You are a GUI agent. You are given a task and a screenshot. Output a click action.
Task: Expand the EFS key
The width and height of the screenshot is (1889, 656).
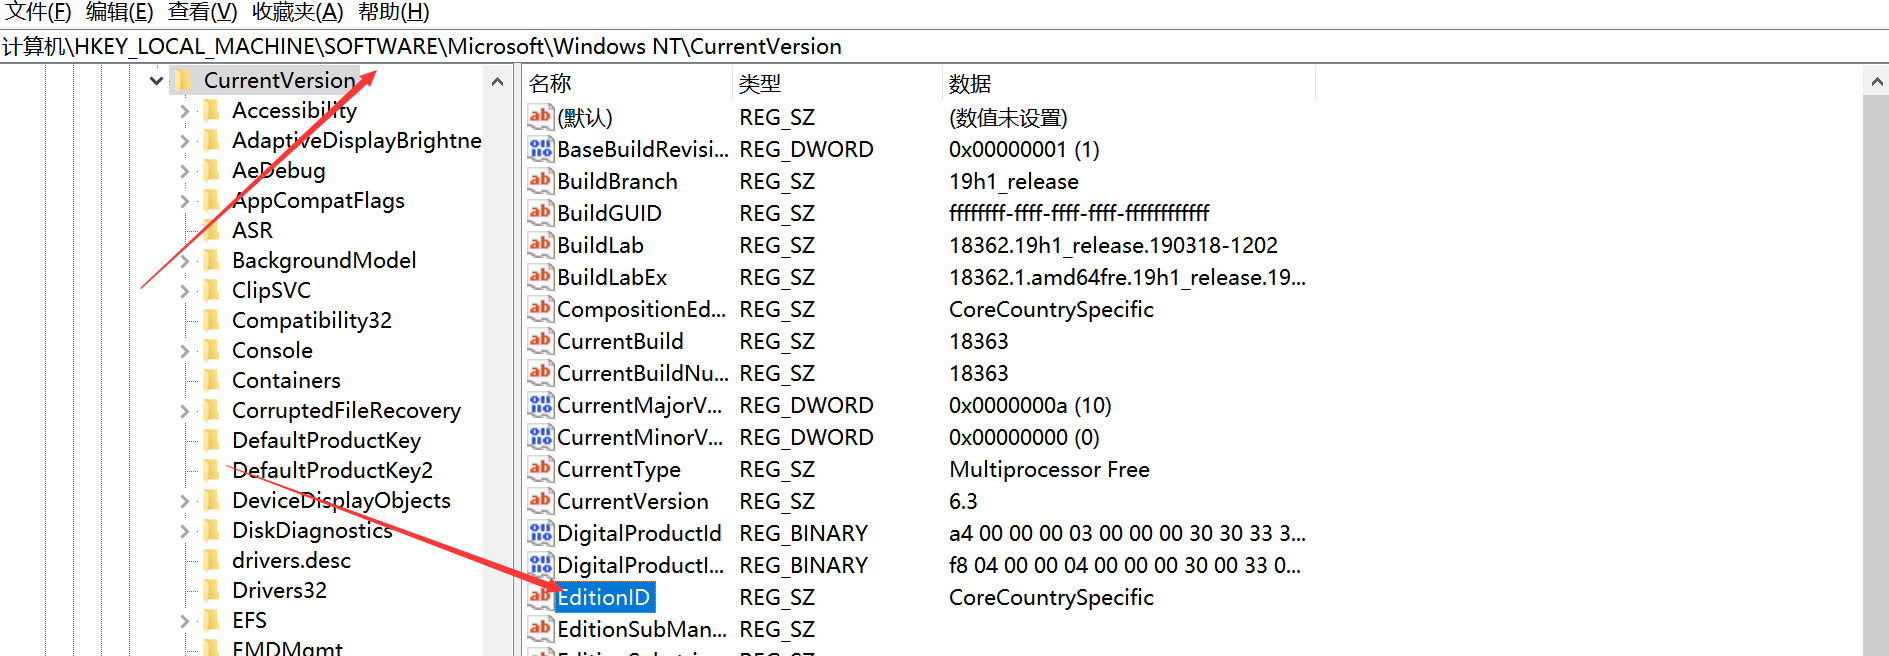click(184, 621)
